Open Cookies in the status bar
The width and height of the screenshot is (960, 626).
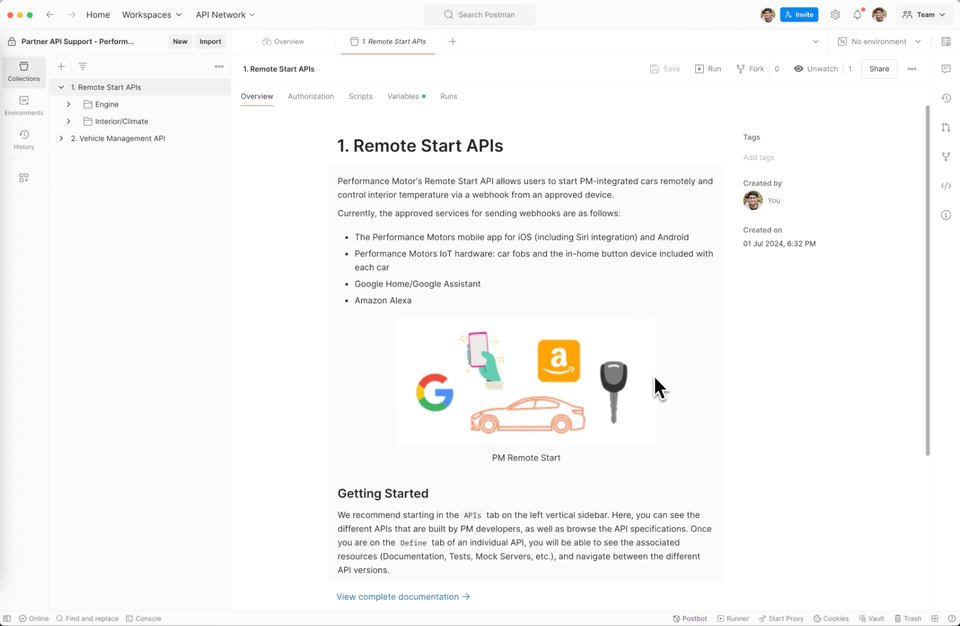coord(831,619)
